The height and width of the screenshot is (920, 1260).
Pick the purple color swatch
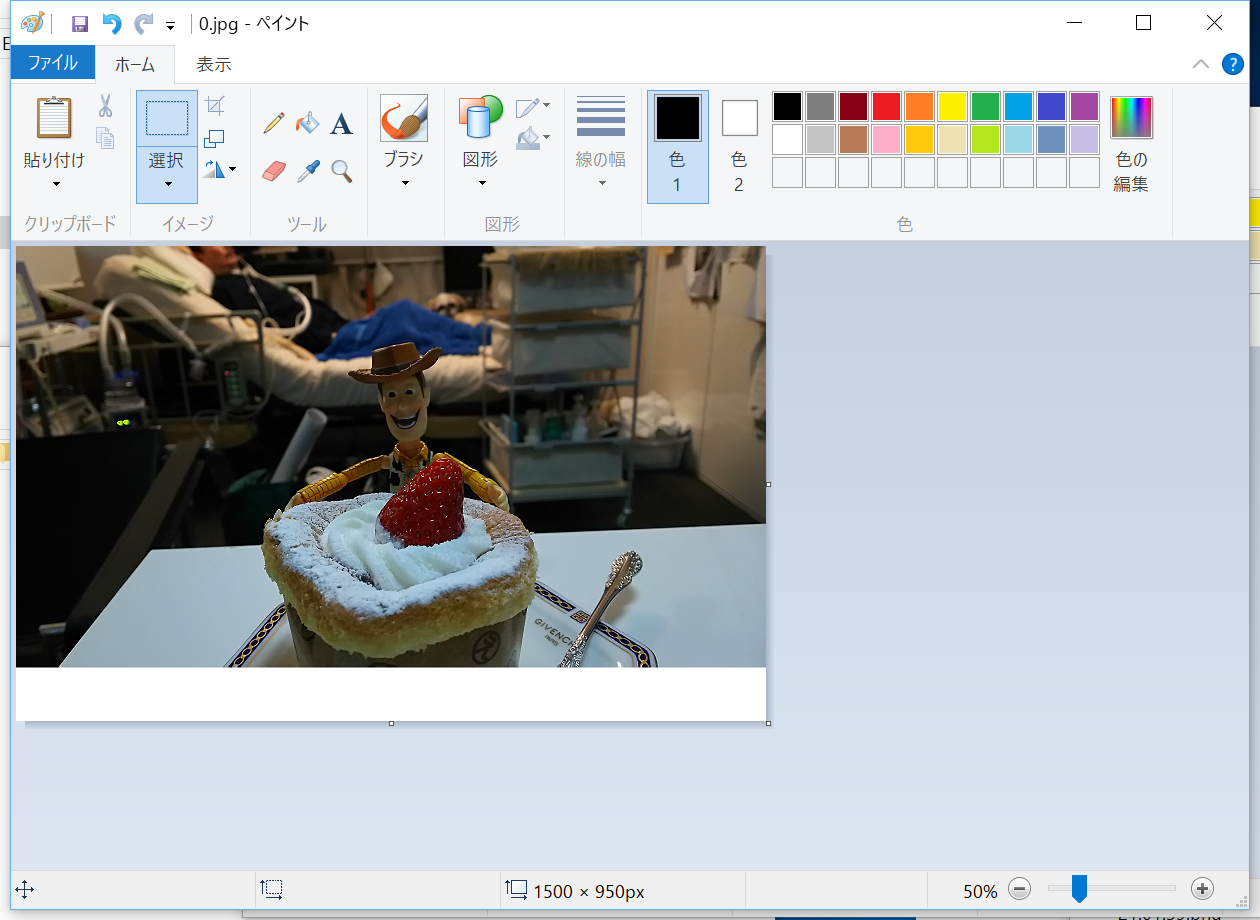(x=1085, y=106)
